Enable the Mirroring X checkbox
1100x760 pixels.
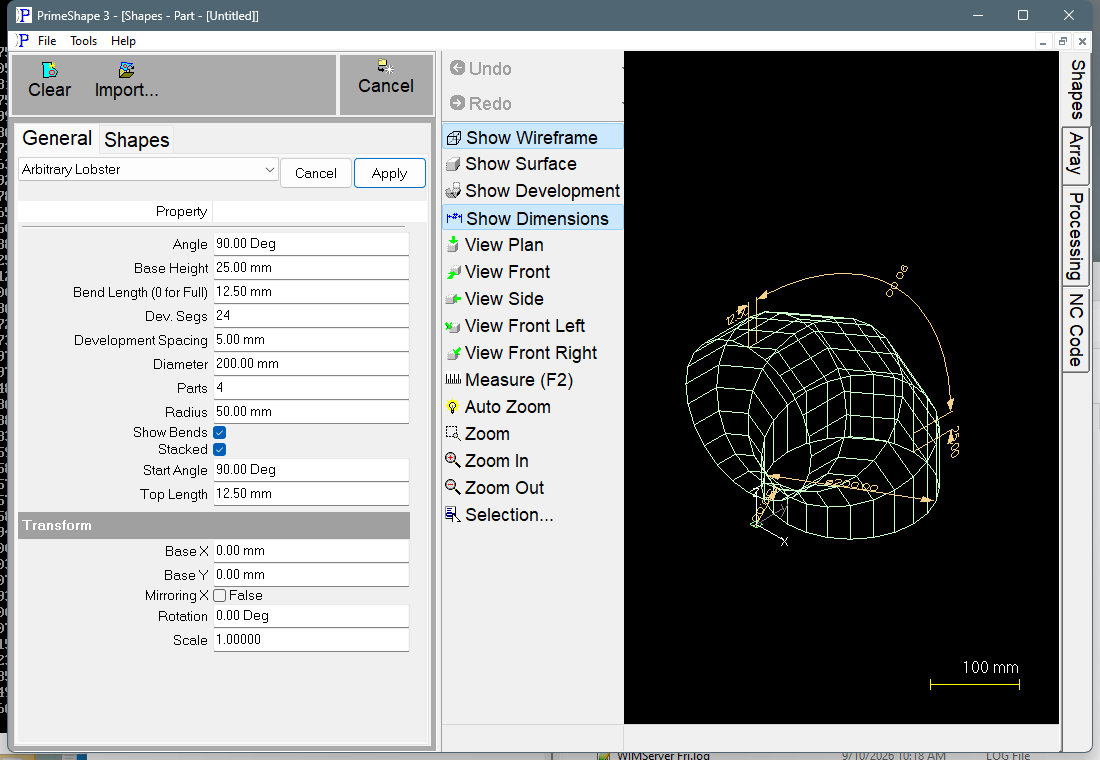[220, 595]
